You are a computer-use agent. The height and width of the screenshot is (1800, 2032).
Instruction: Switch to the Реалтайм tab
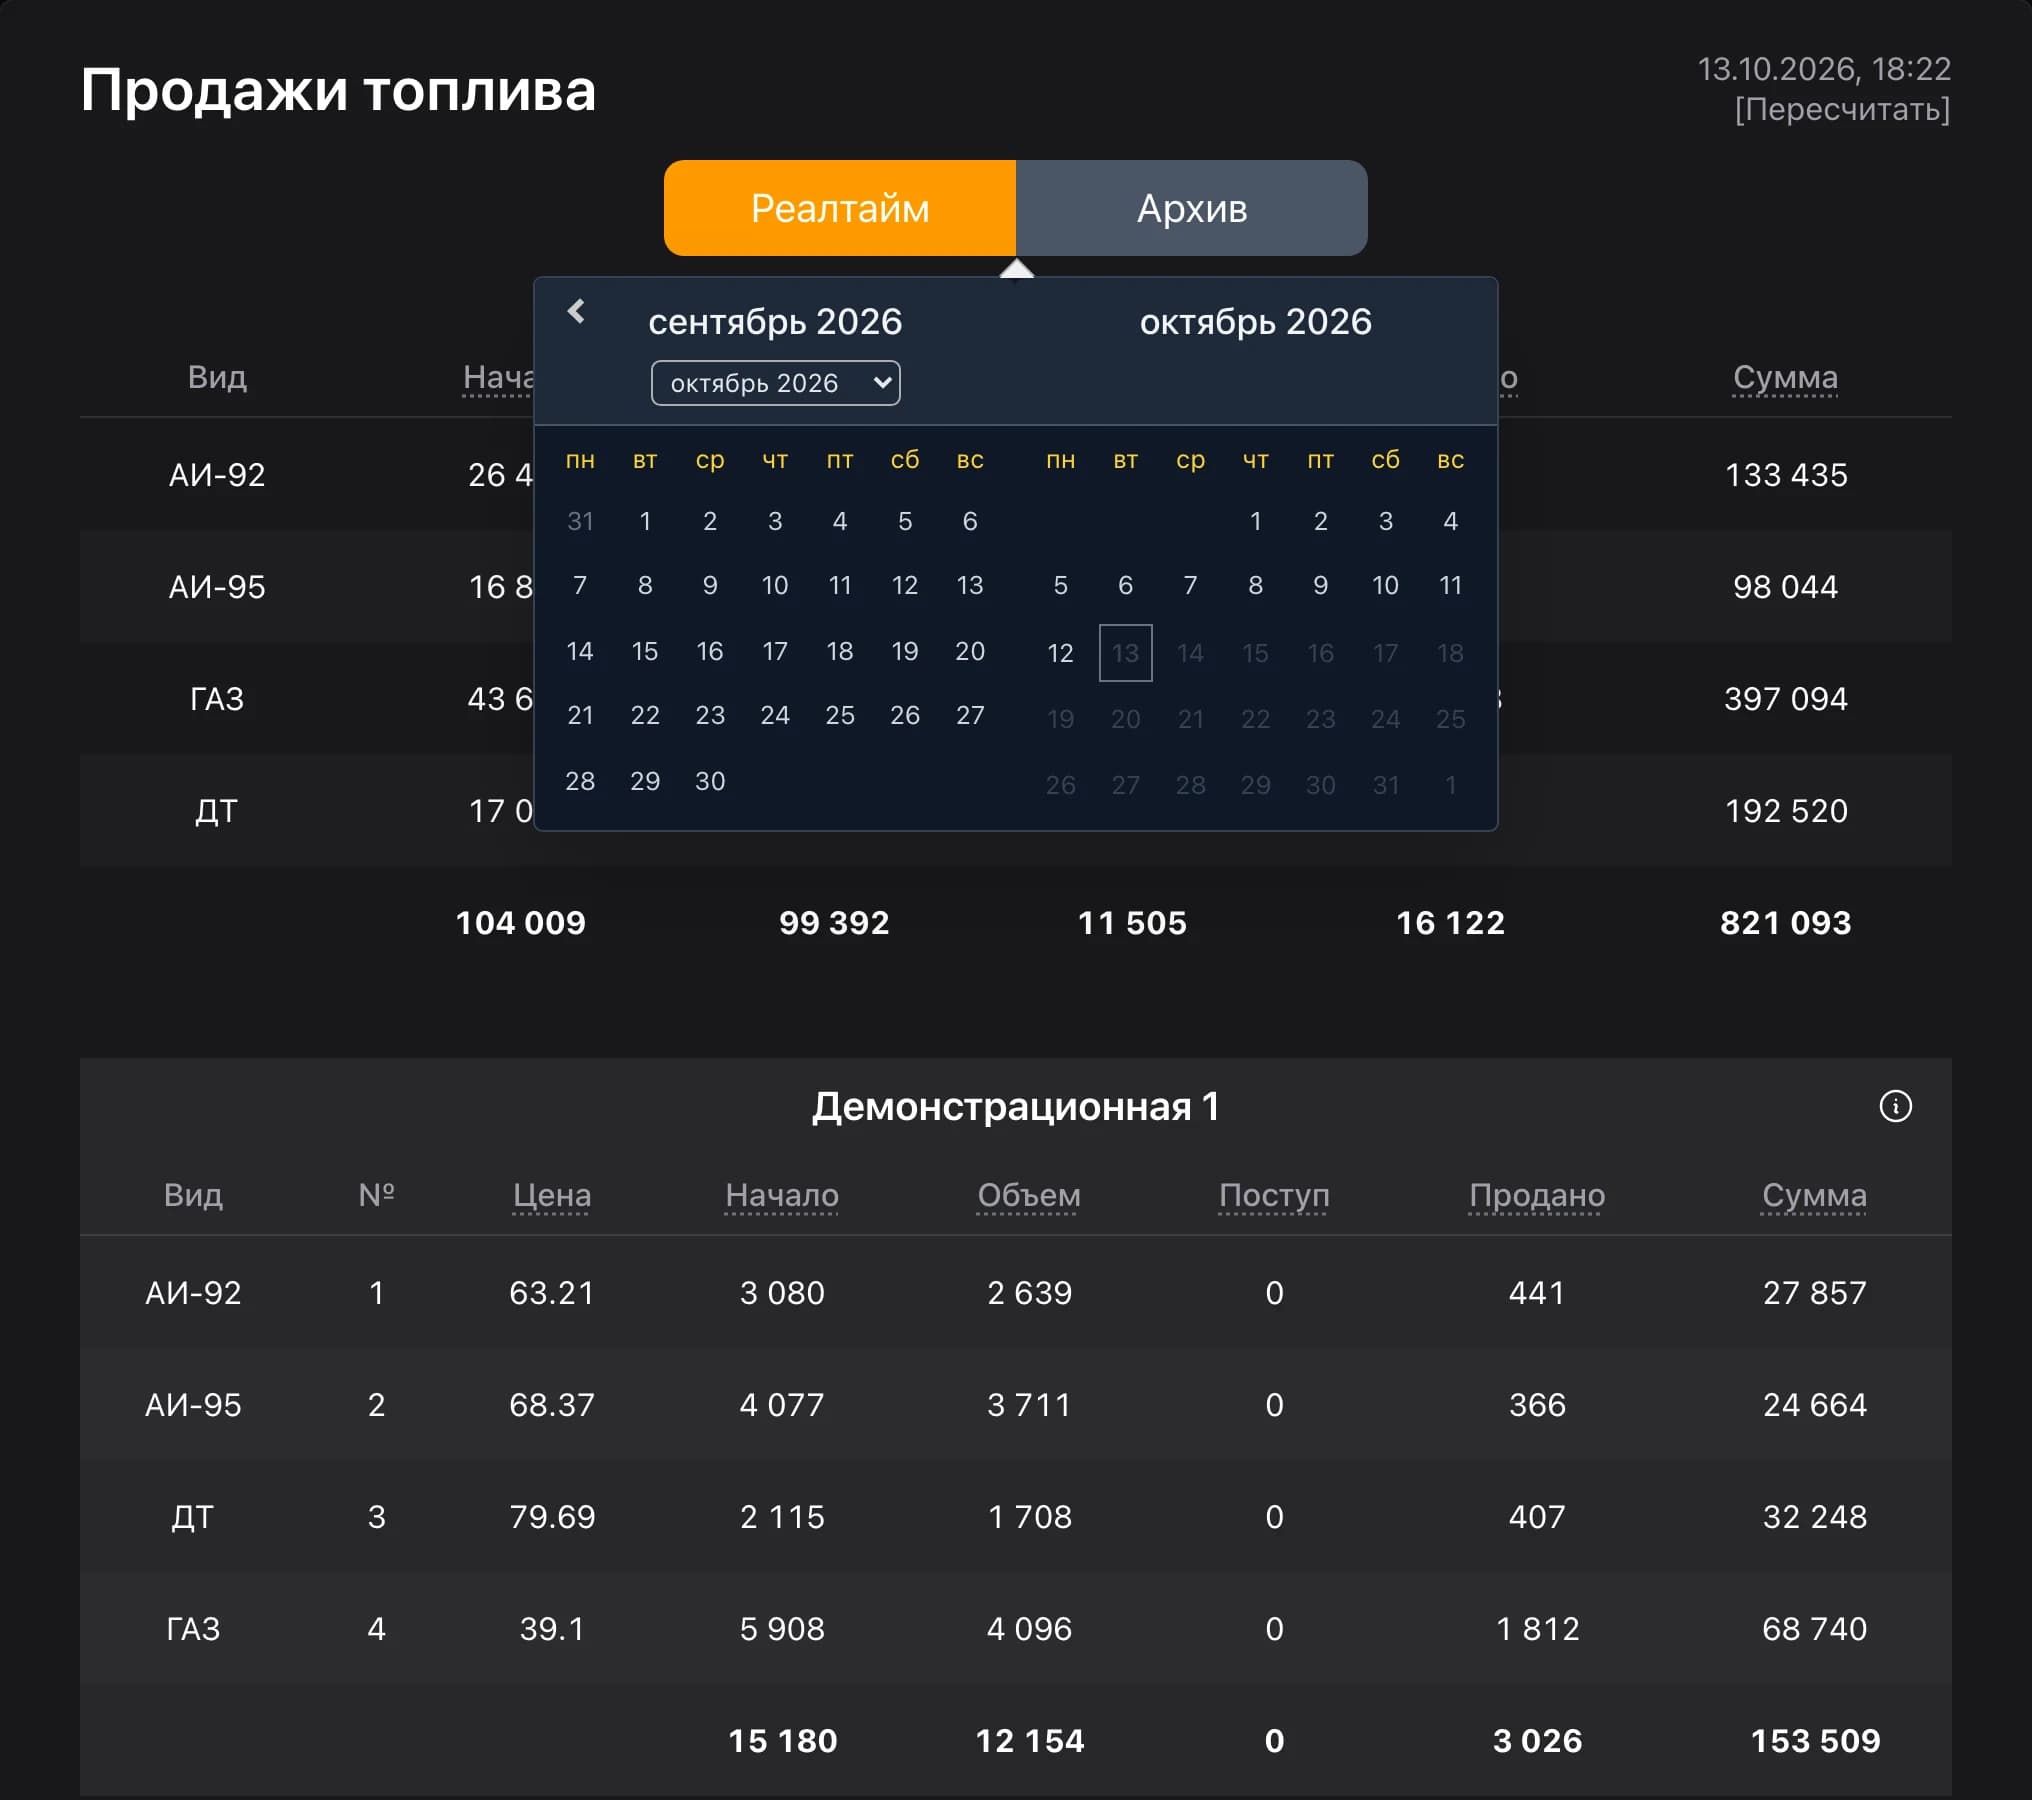pyautogui.click(x=840, y=208)
